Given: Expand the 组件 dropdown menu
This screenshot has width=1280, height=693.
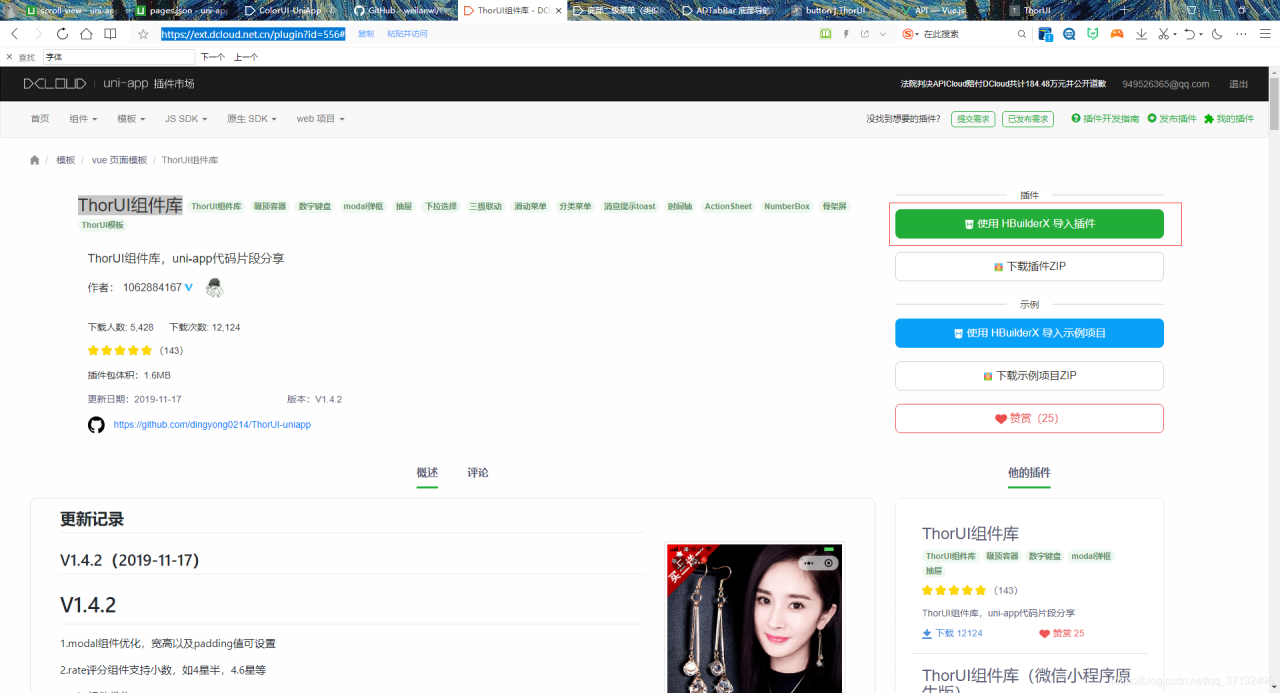Looking at the screenshot, I should pos(83,119).
